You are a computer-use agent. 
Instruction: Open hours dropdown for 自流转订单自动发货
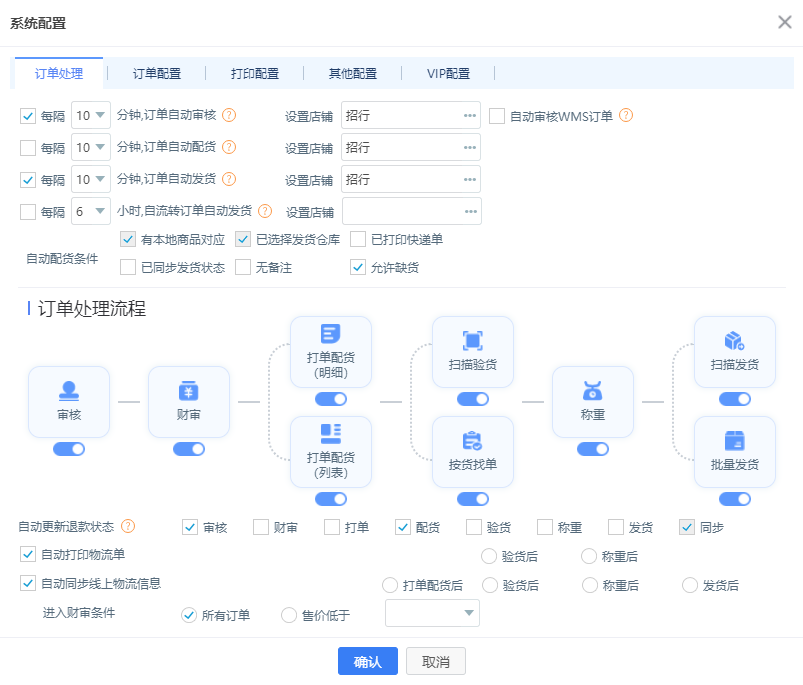[91, 211]
